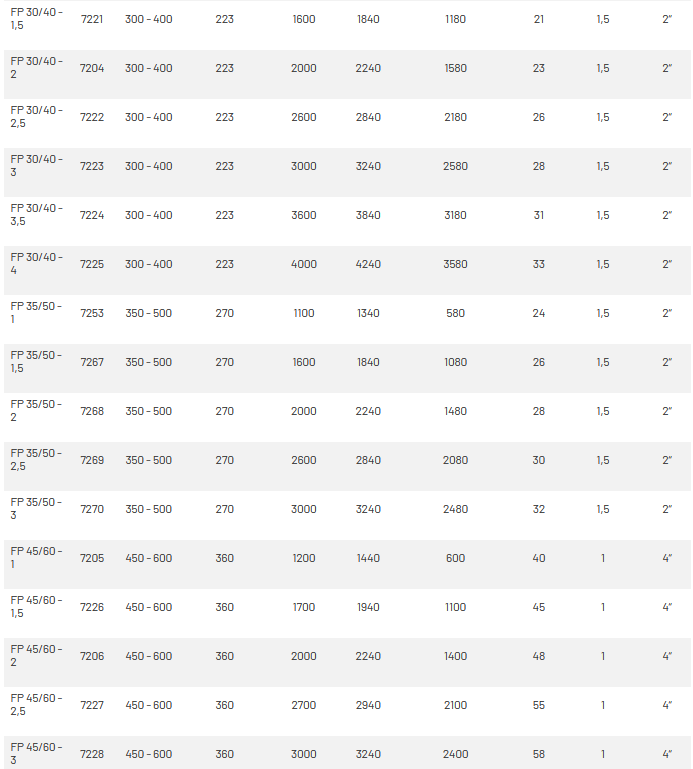This screenshot has width=693, height=769.
Task: Click article number 7206
Action: click(92, 656)
